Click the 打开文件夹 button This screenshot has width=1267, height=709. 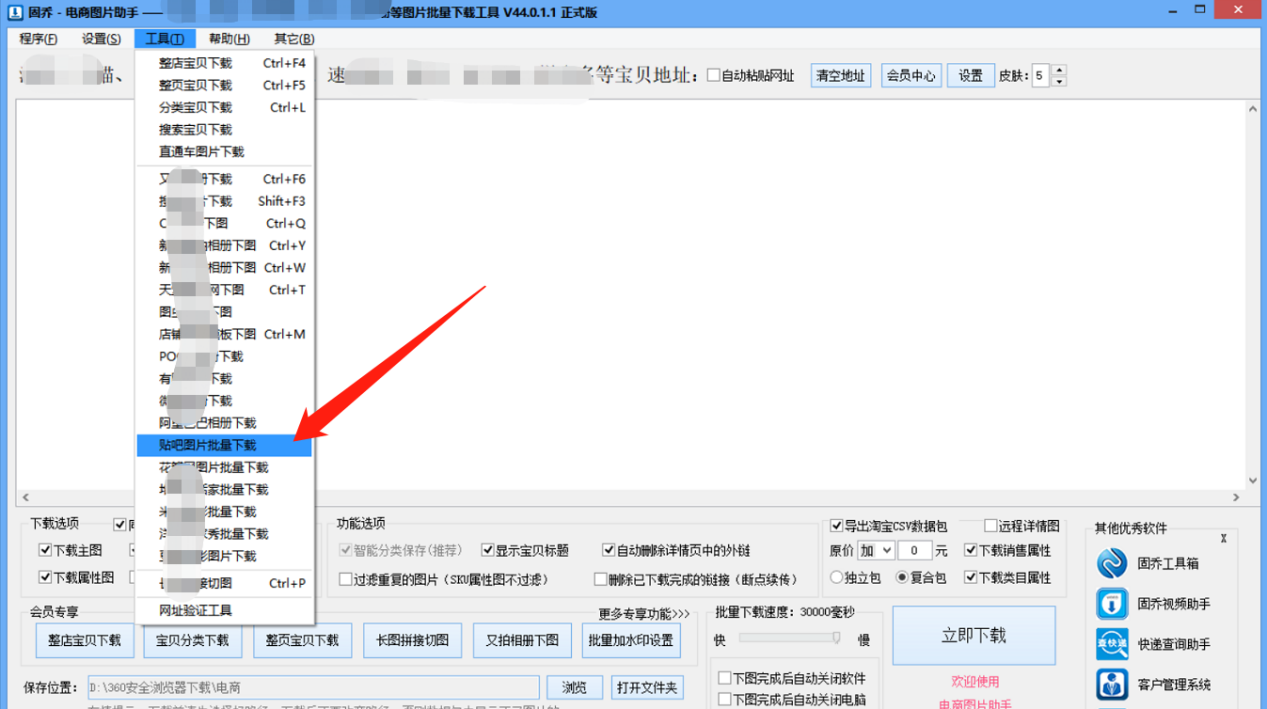point(647,688)
